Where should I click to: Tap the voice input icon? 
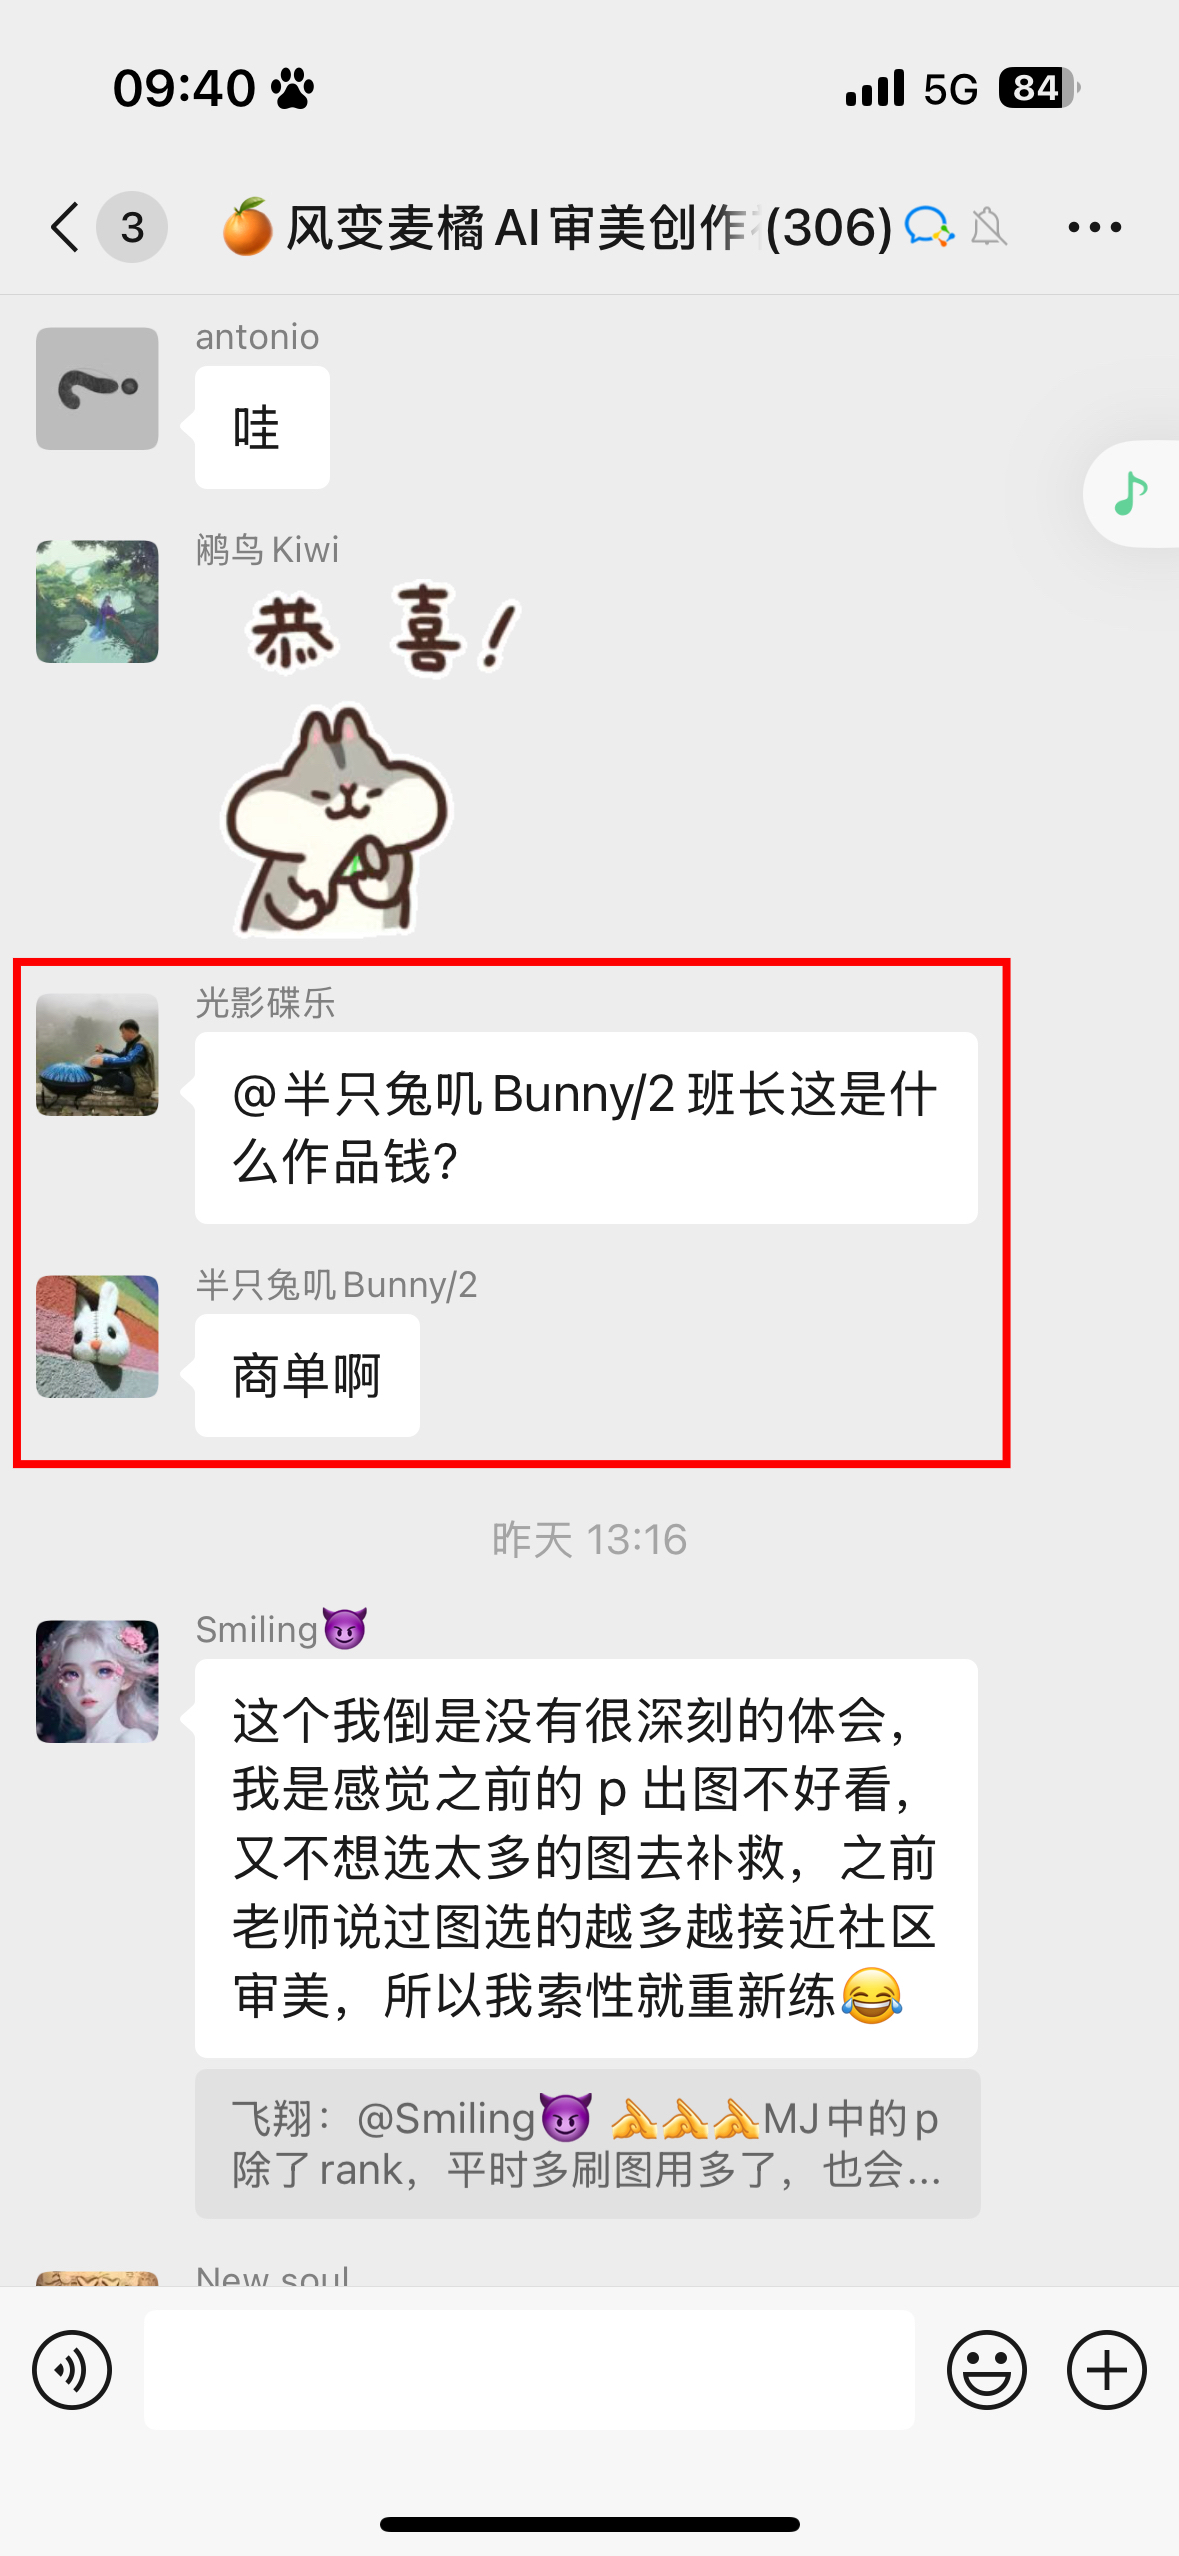coord(72,2369)
